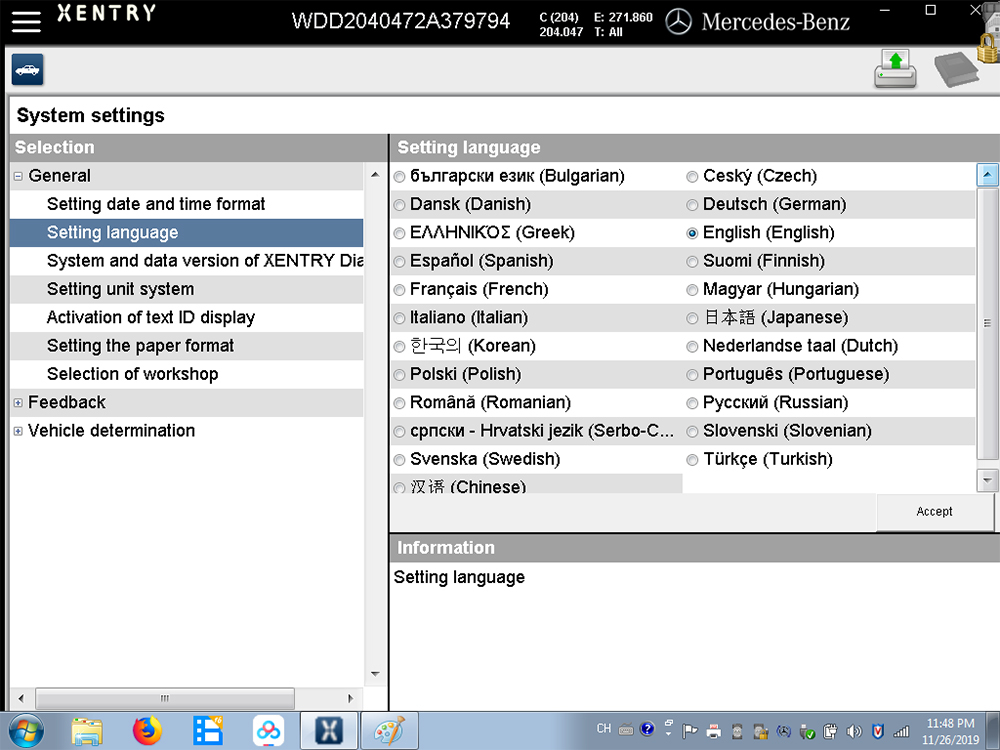Click Setting unit system link
The image size is (1000, 750).
tap(118, 289)
